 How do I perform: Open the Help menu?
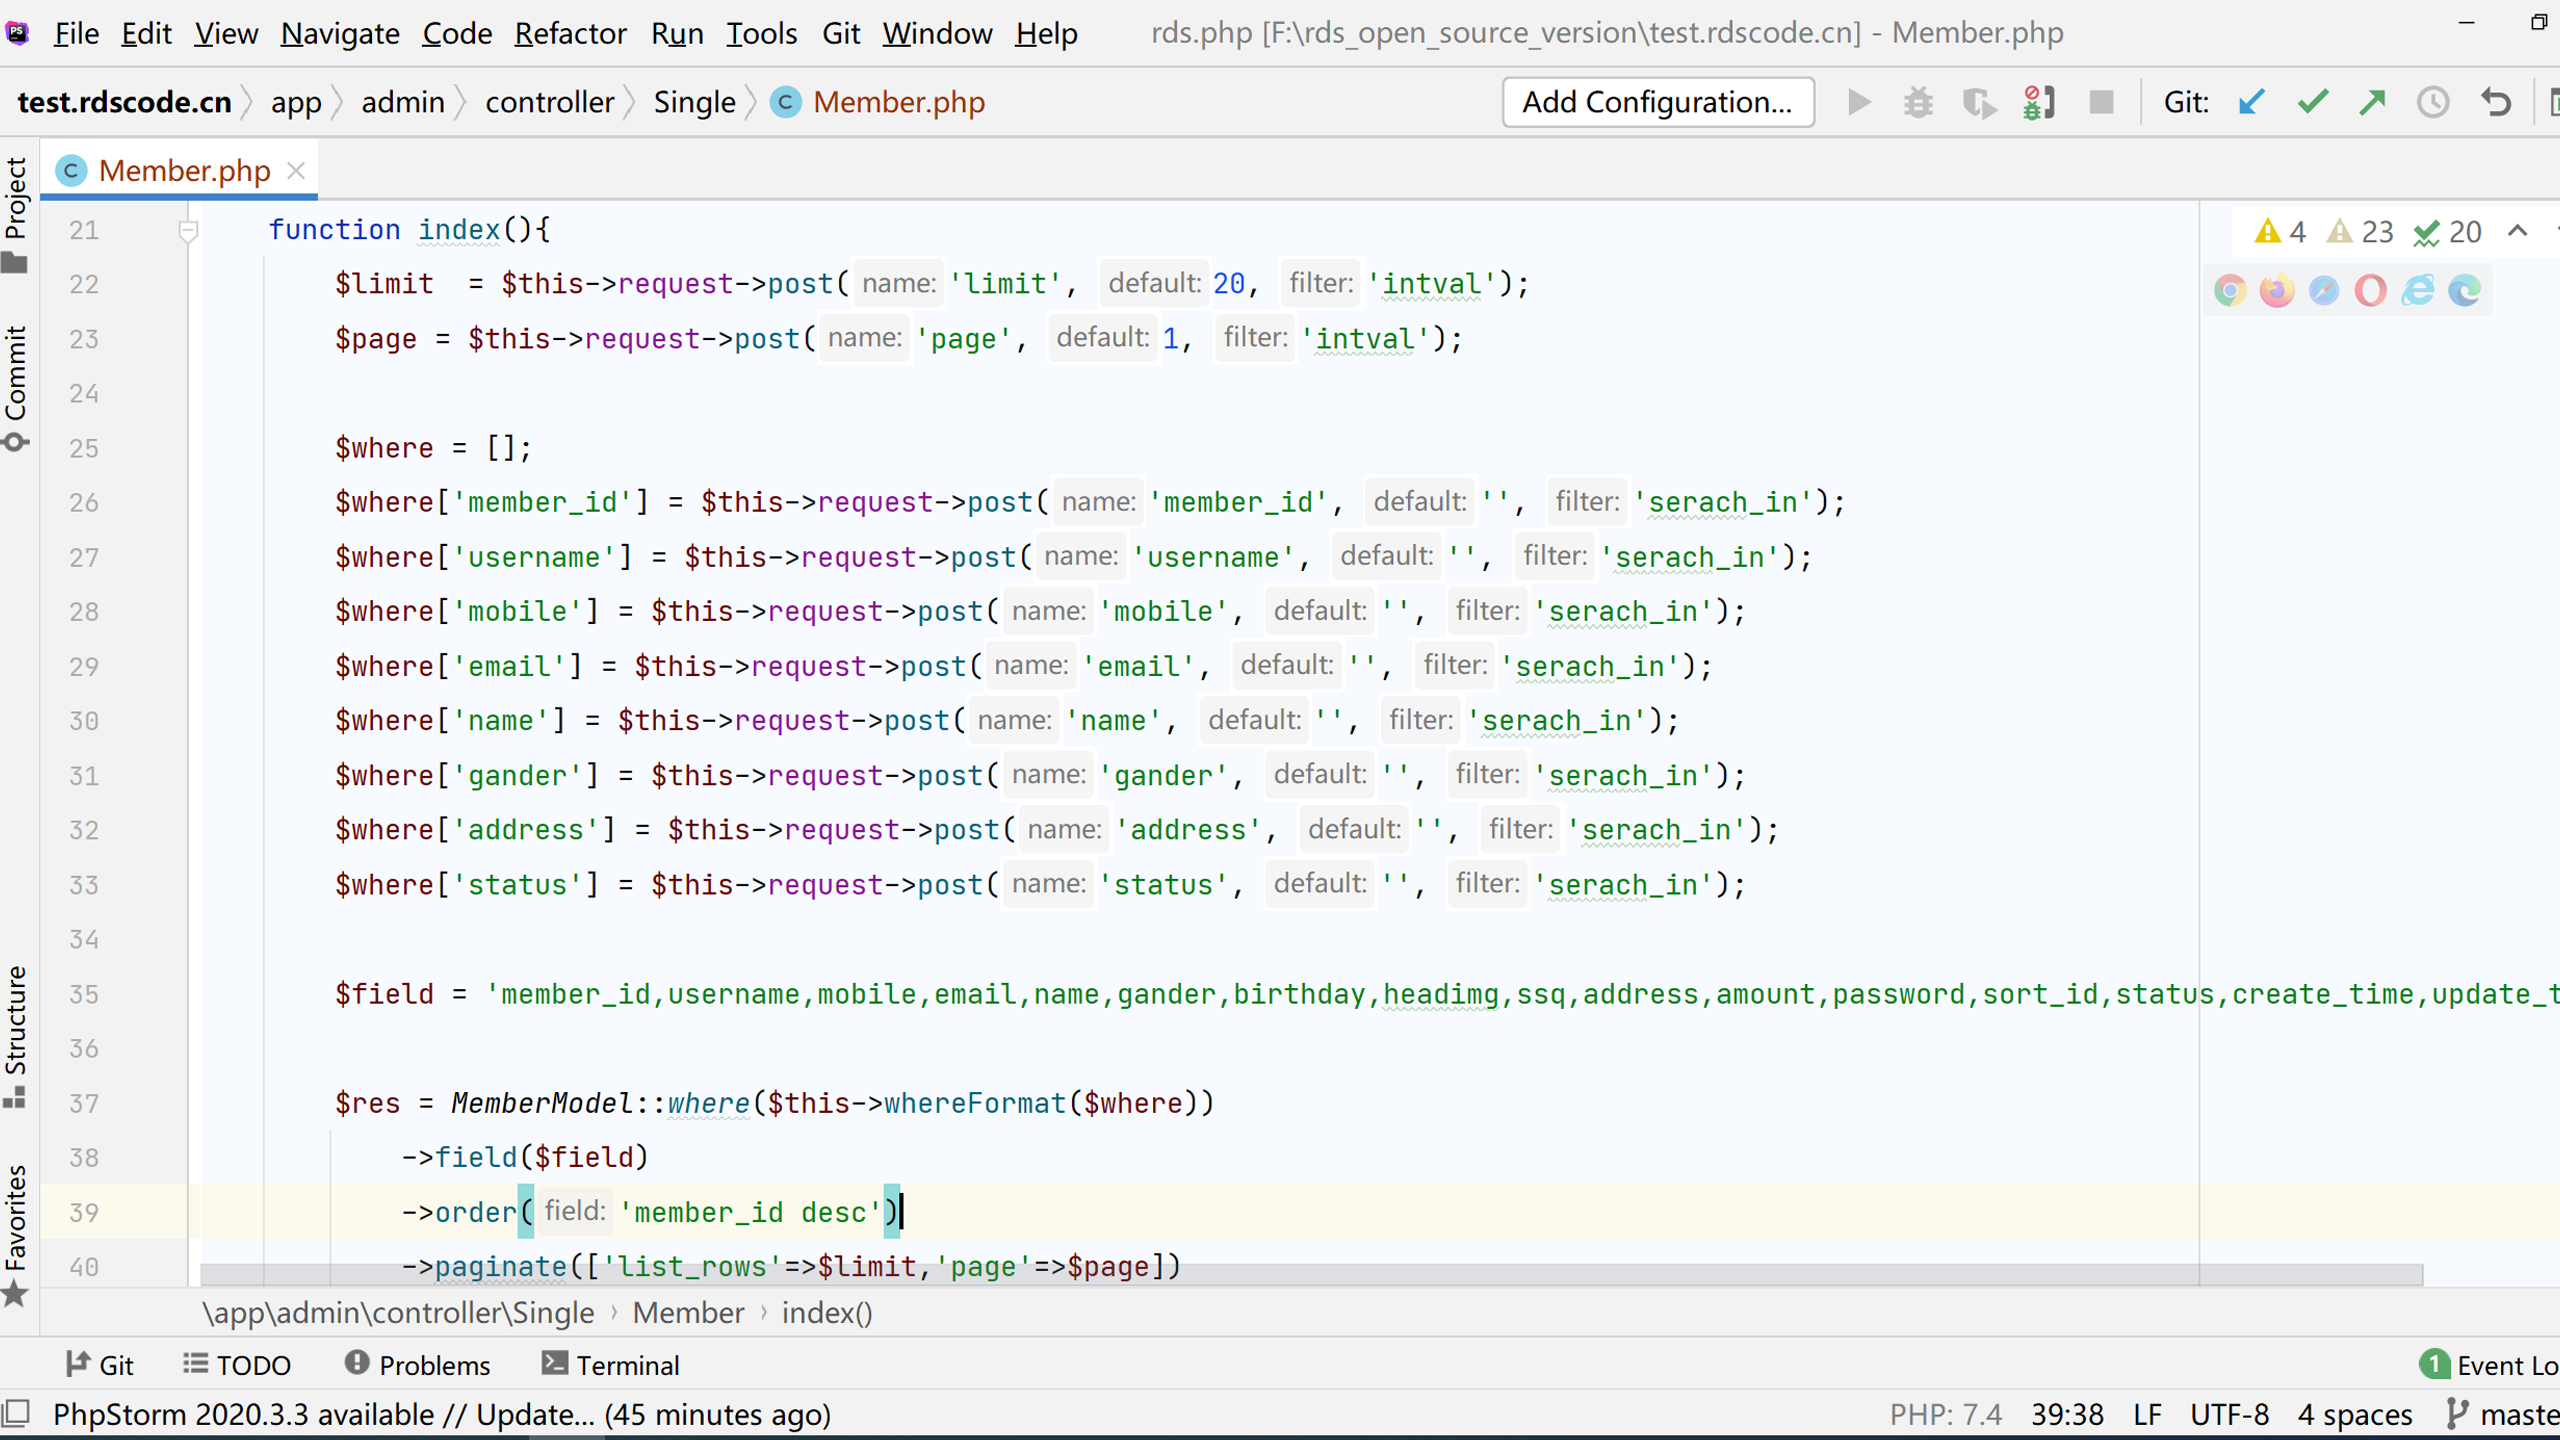[1046, 33]
